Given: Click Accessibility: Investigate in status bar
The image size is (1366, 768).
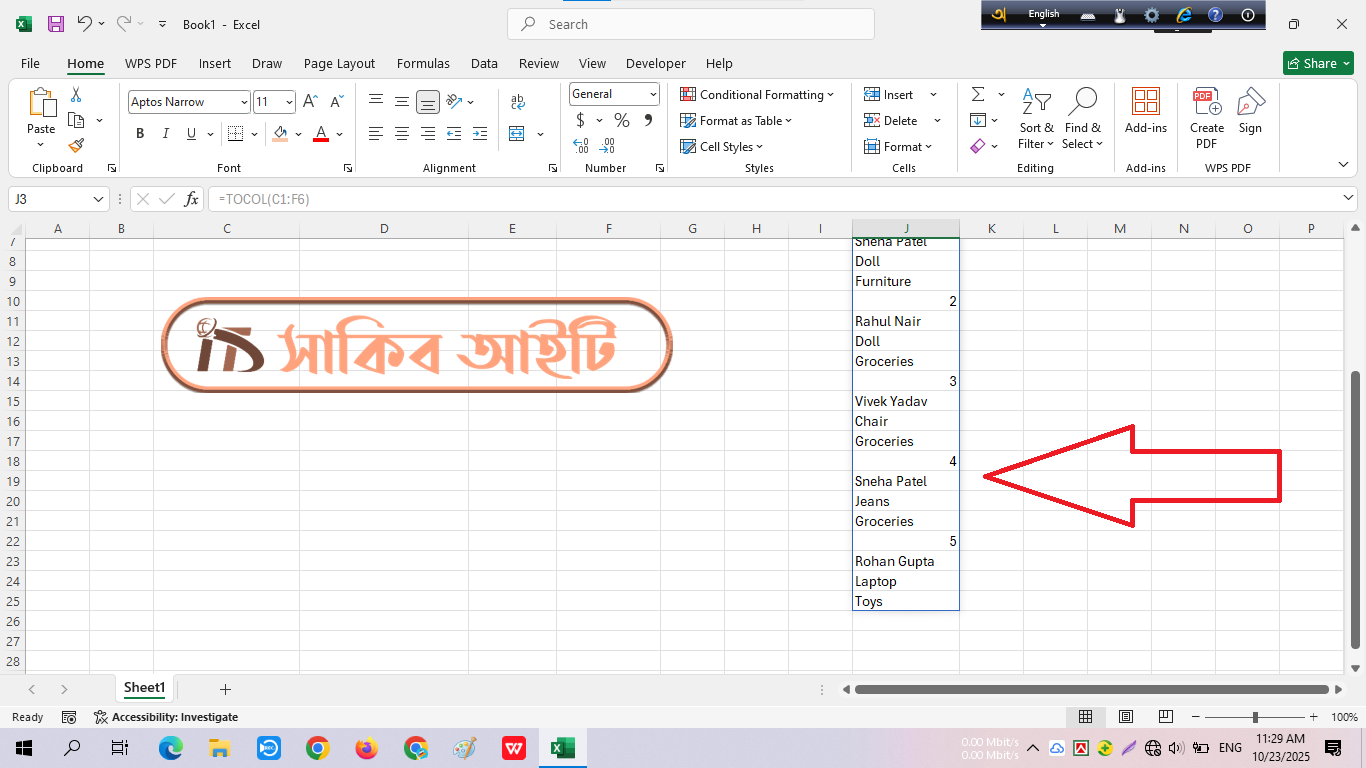Looking at the screenshot, I should click(166, 717).
